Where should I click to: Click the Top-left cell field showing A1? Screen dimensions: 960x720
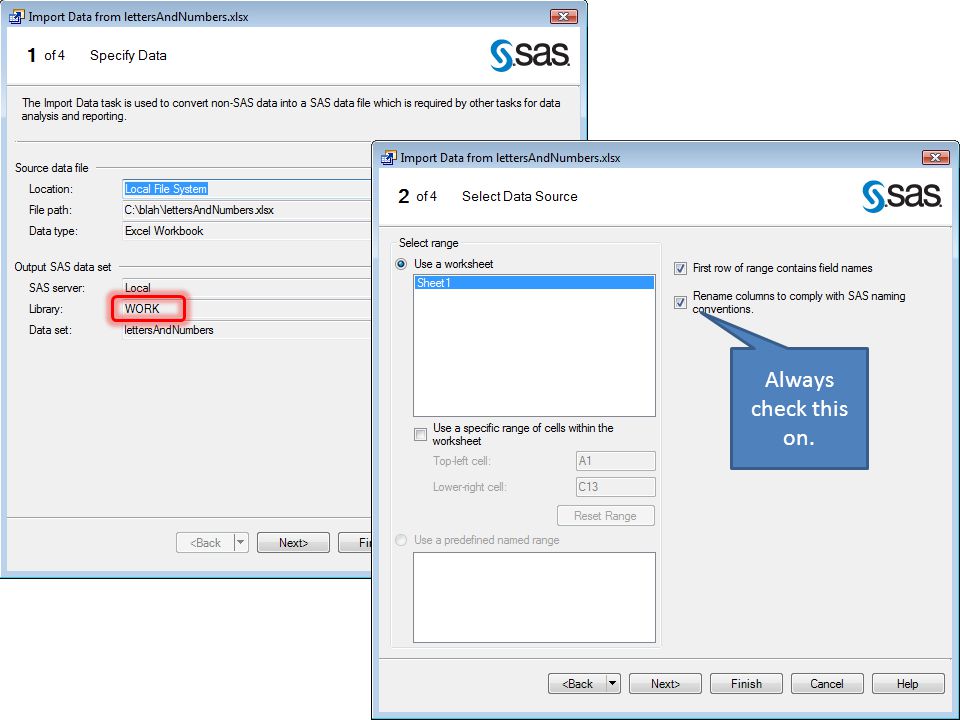point(615,461)
